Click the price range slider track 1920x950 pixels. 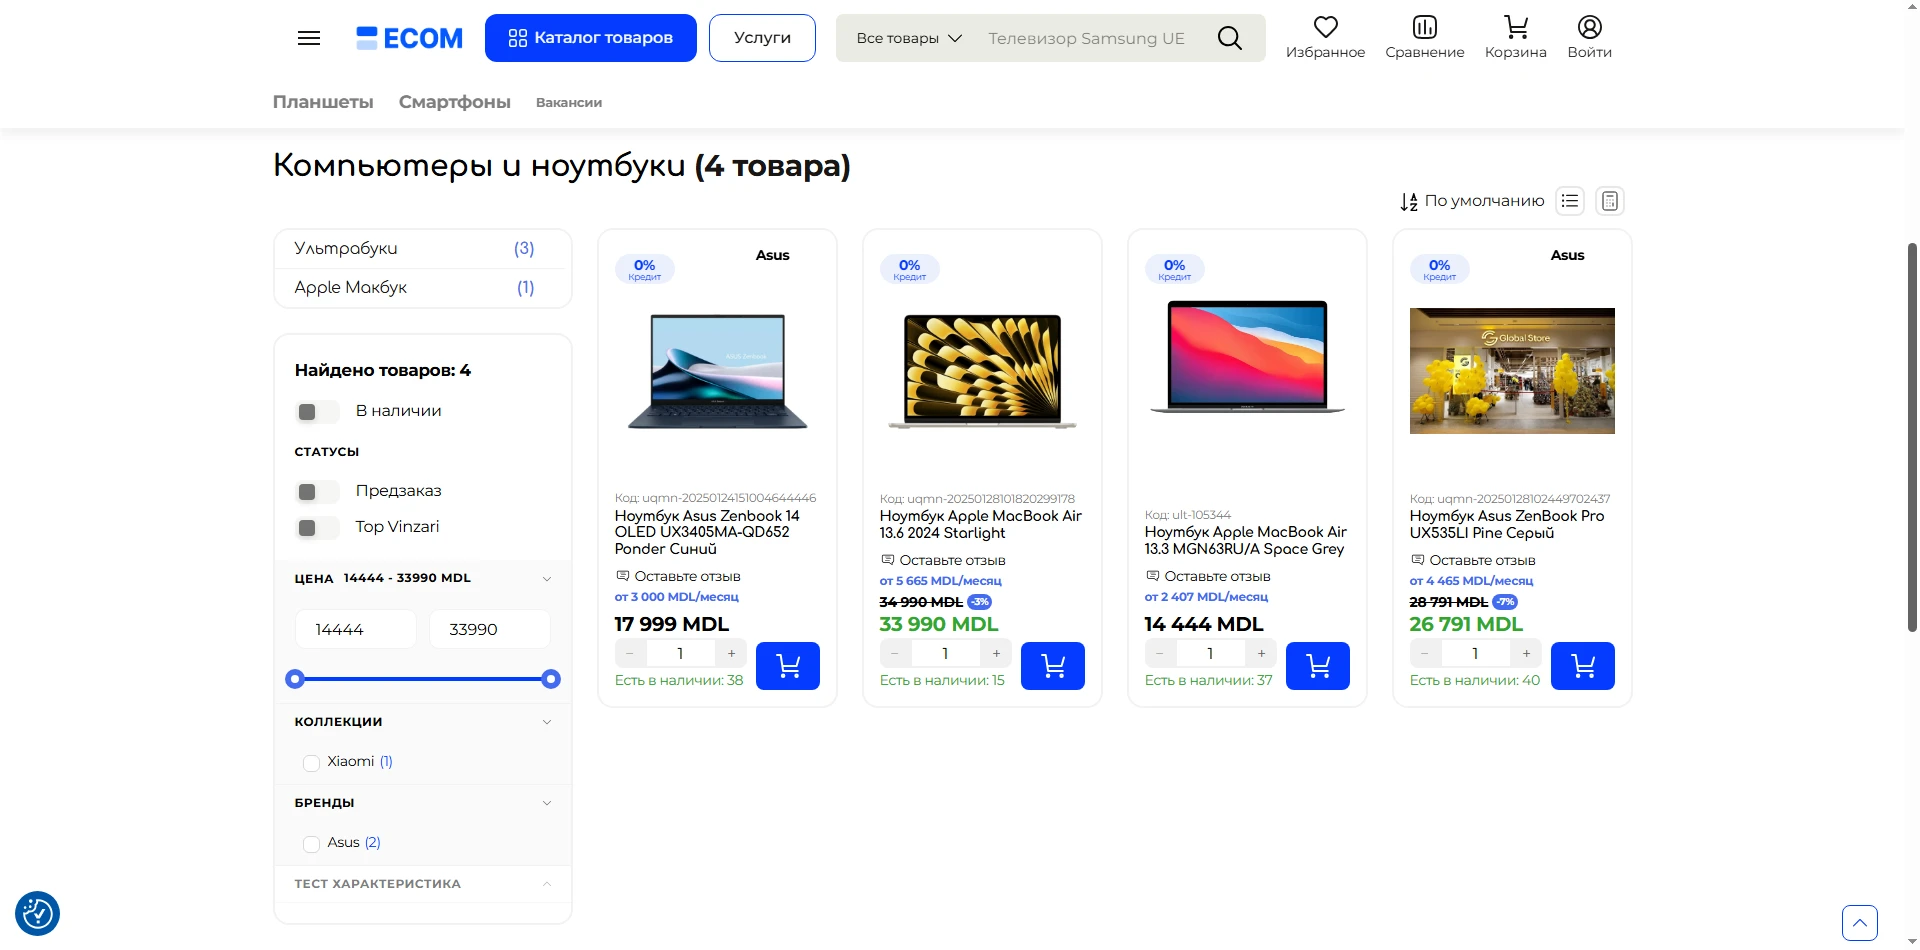[x=423, y=679]
